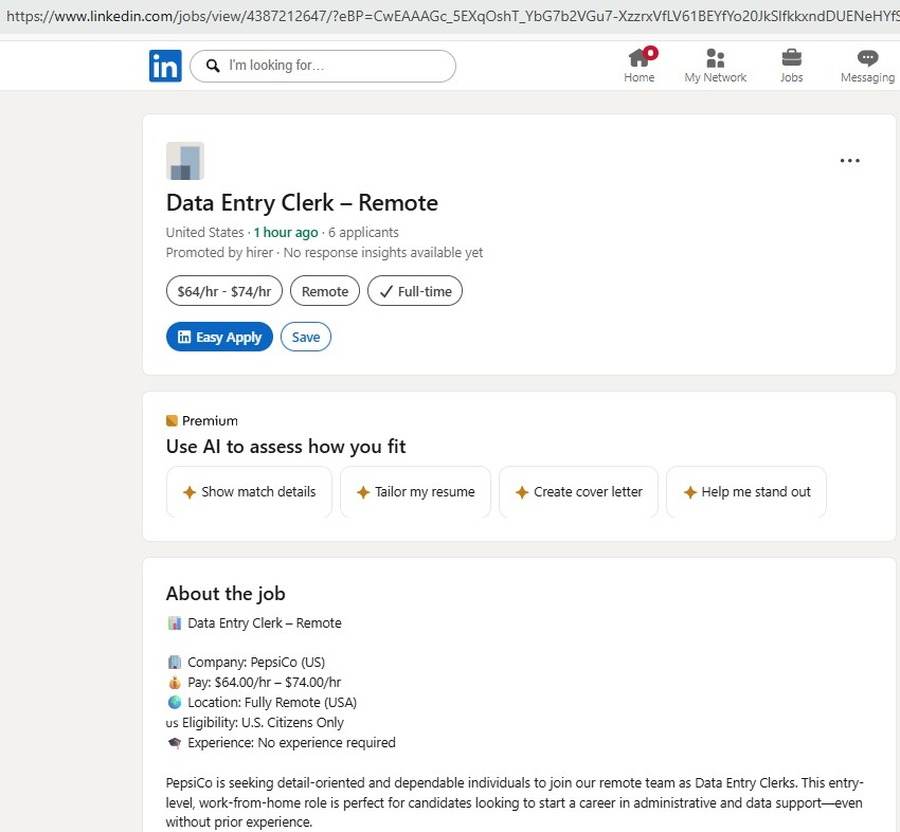Click the "Data Entry Clerk – Remote" job title heading
Viewport: 900px width, 832px height.
pyautogui.click(x=302, y=203)
